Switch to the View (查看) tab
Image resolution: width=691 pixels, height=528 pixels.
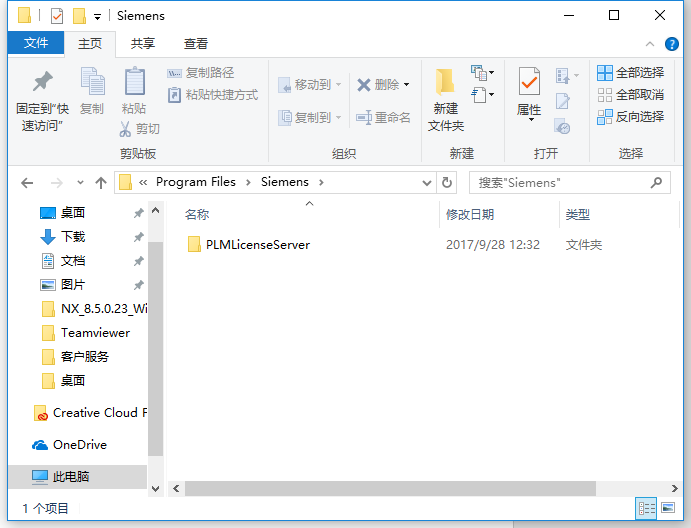pos(196,44)
